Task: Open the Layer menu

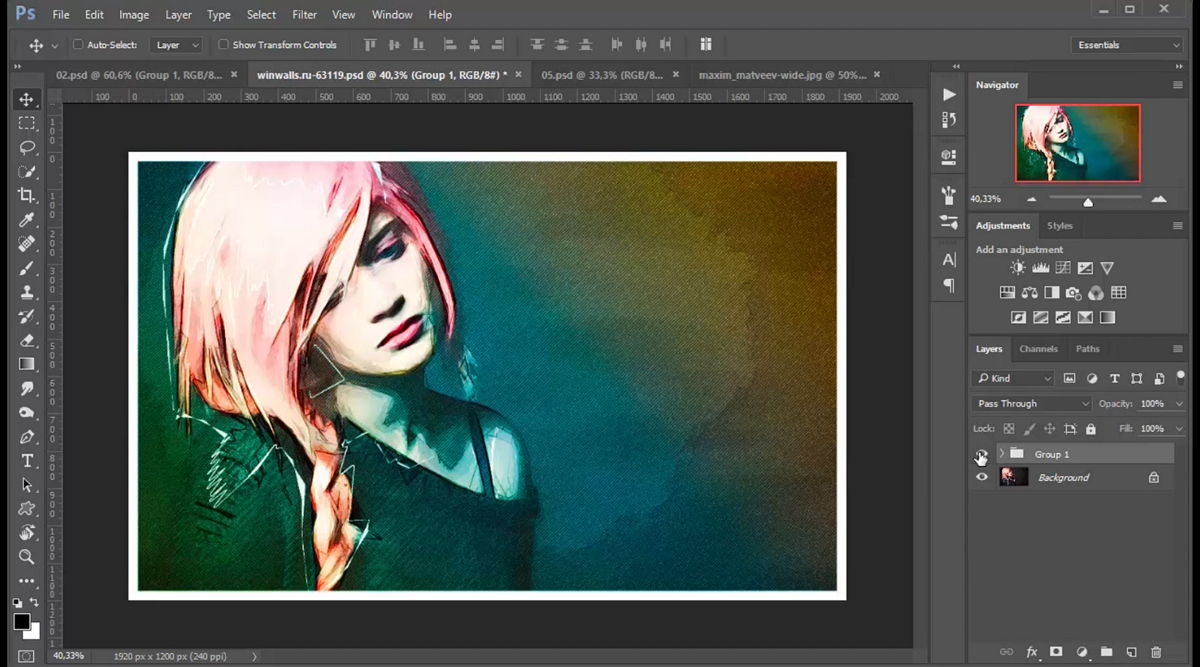Action: click(x=178, y=15)
